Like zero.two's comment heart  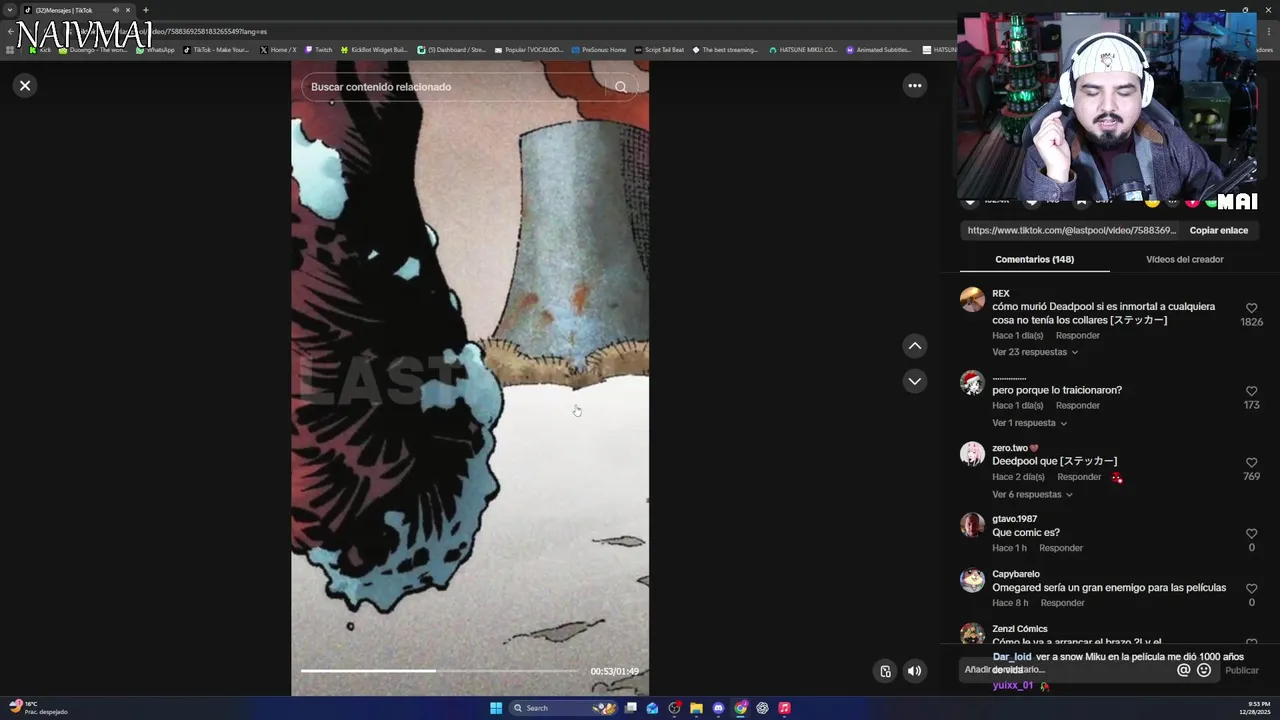tap(1251, 463)
